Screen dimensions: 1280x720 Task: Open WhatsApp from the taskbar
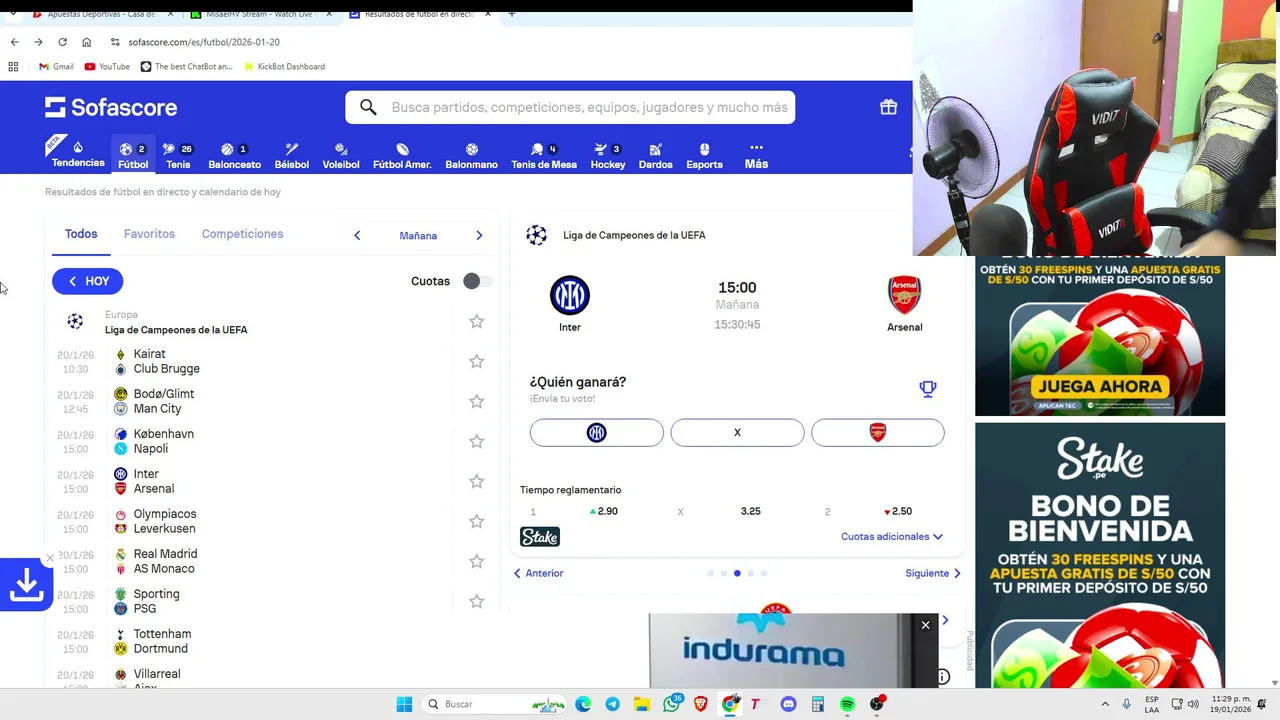[x=671, y=704]
